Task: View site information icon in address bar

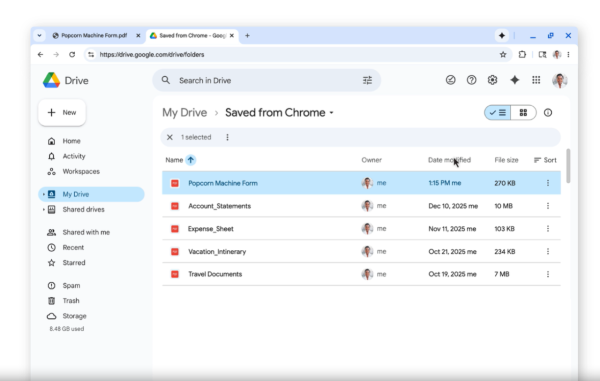Action: [x=91, y=55]
